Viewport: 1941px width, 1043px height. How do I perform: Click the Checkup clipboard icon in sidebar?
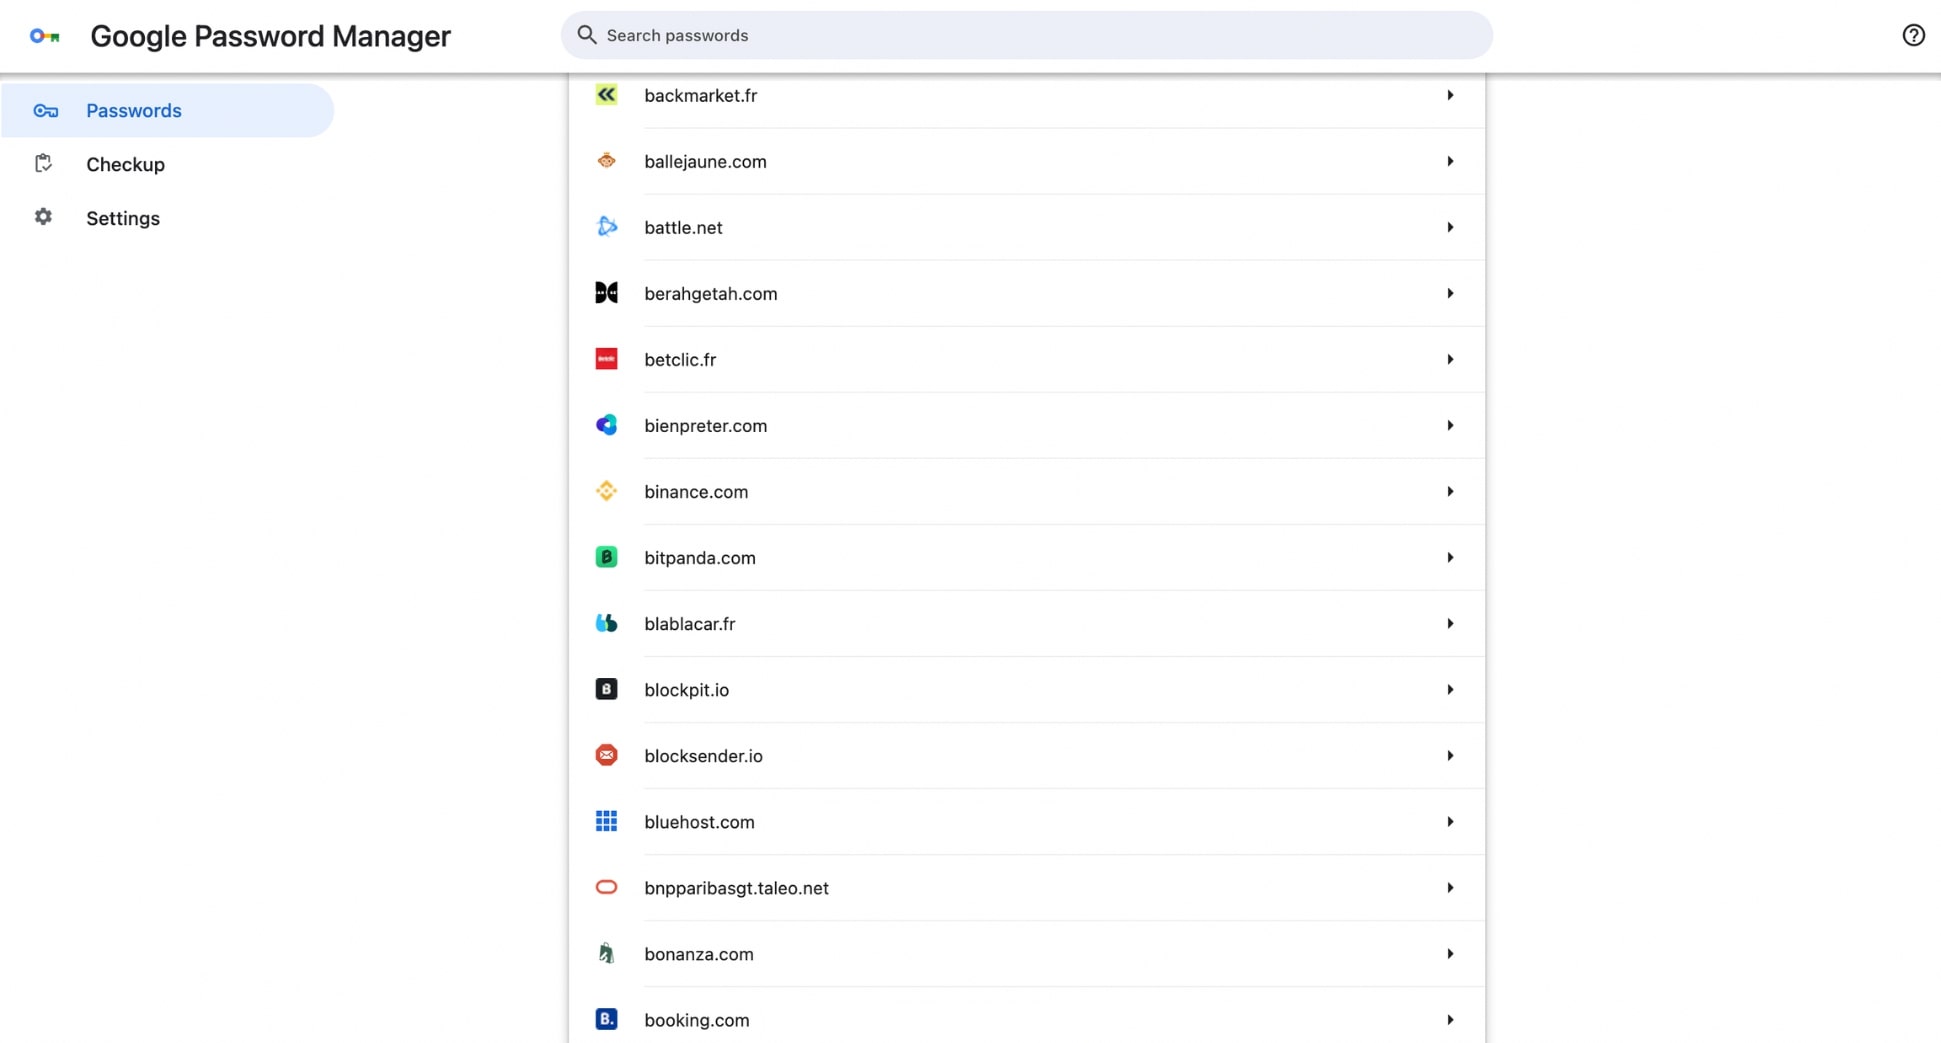click(x=43, y=163)
